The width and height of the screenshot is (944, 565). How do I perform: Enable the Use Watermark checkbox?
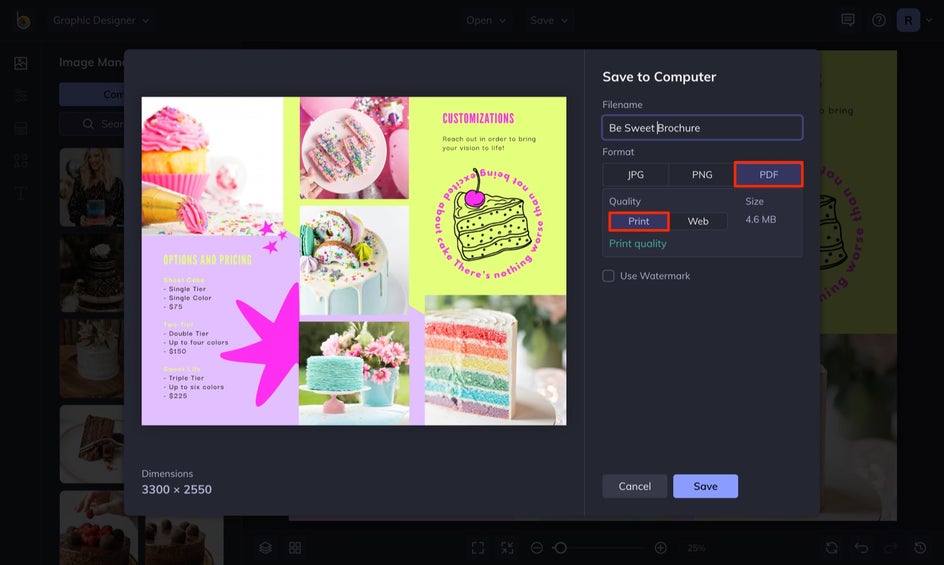click(x=609, y=276)
